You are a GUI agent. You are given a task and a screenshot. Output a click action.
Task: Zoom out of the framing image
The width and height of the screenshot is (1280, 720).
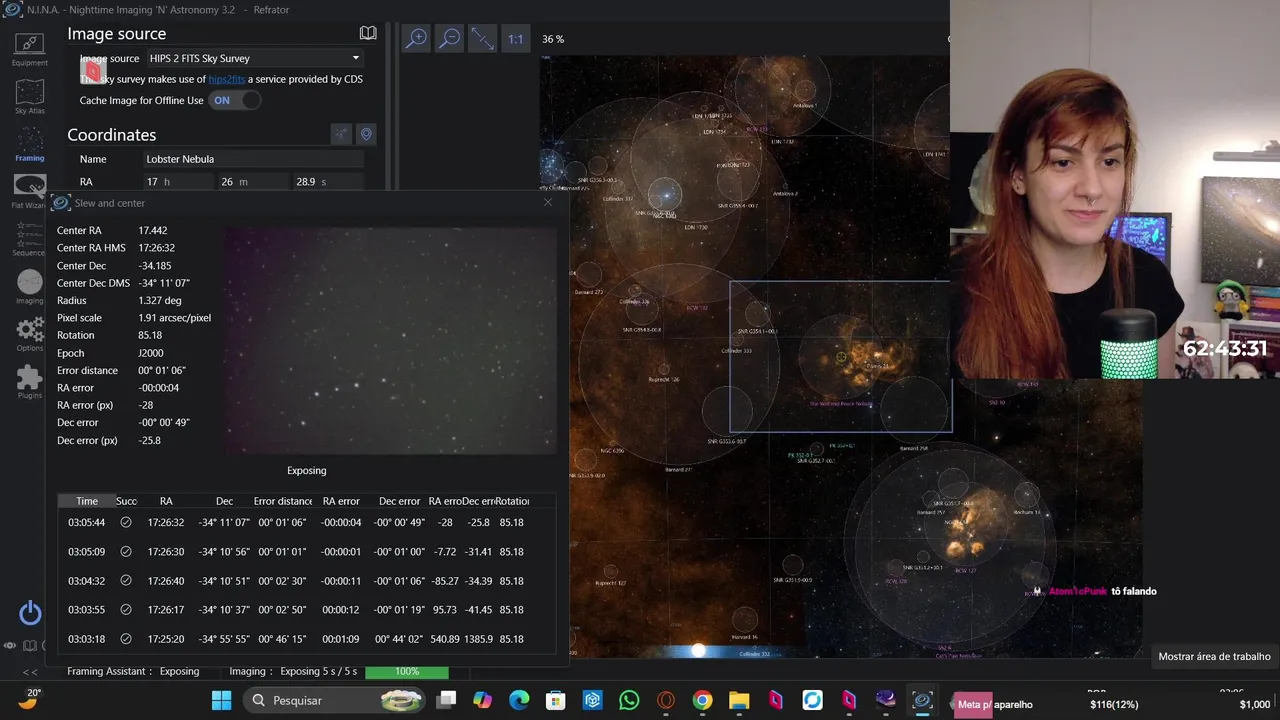(x=450, y=38)
